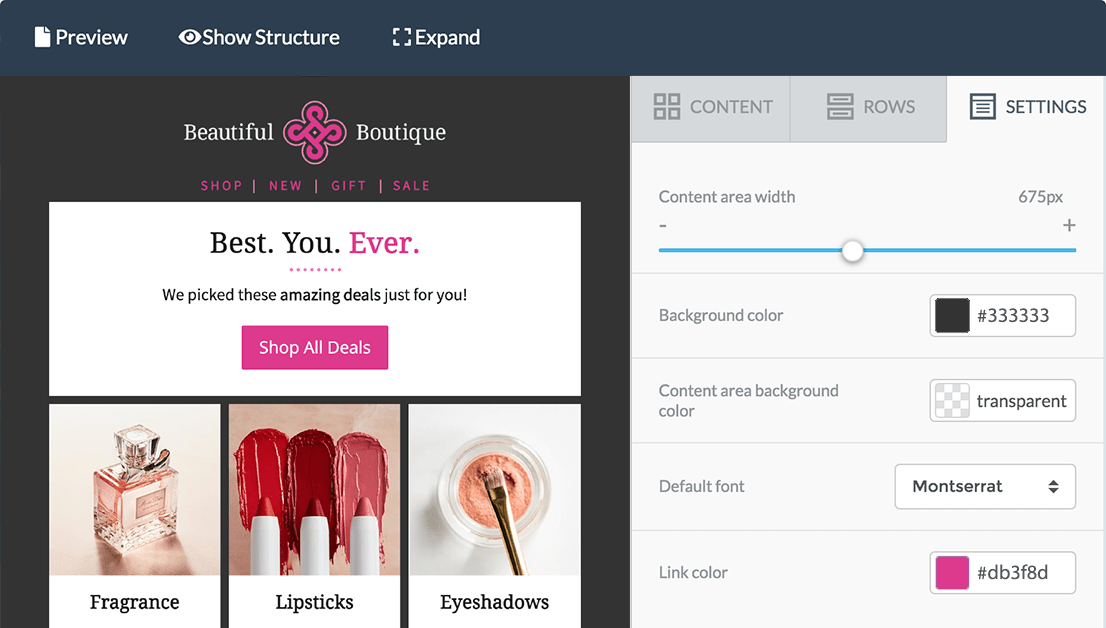The height and width of the screenshot is (628, 1106).
Task: Decrease content width with minus icon
Action: coord(663,226)
